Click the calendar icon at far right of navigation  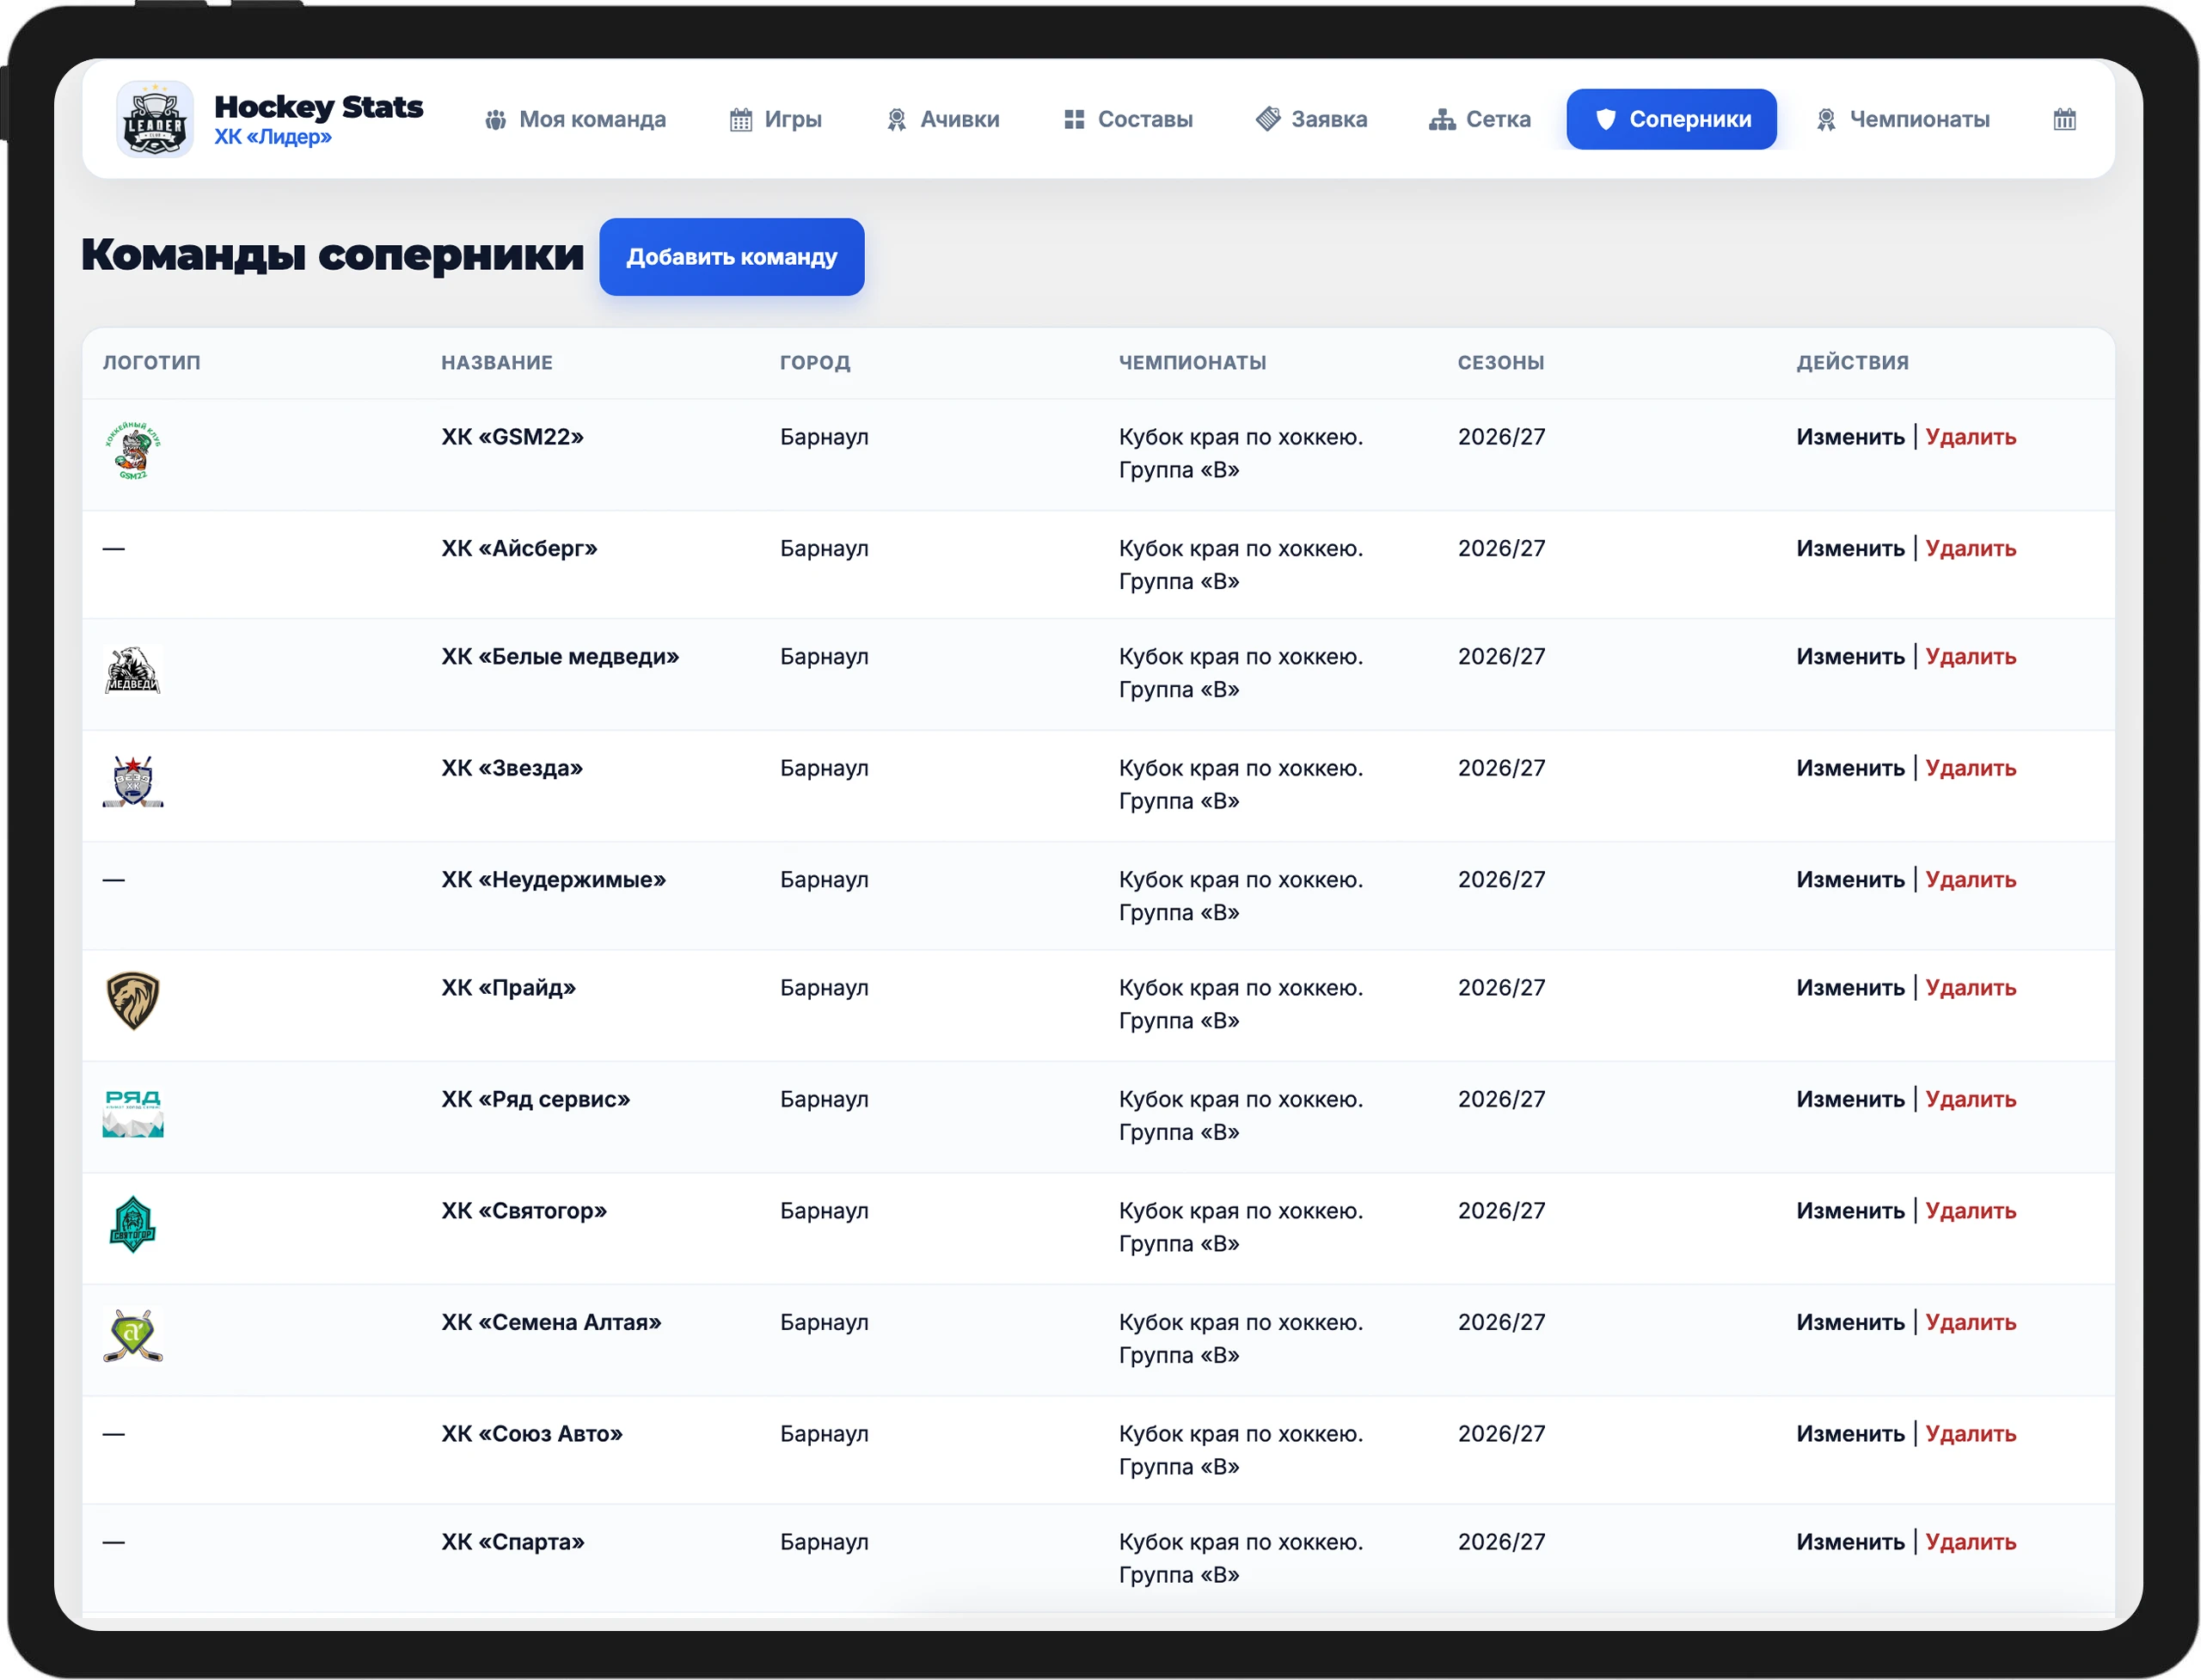2064,119
